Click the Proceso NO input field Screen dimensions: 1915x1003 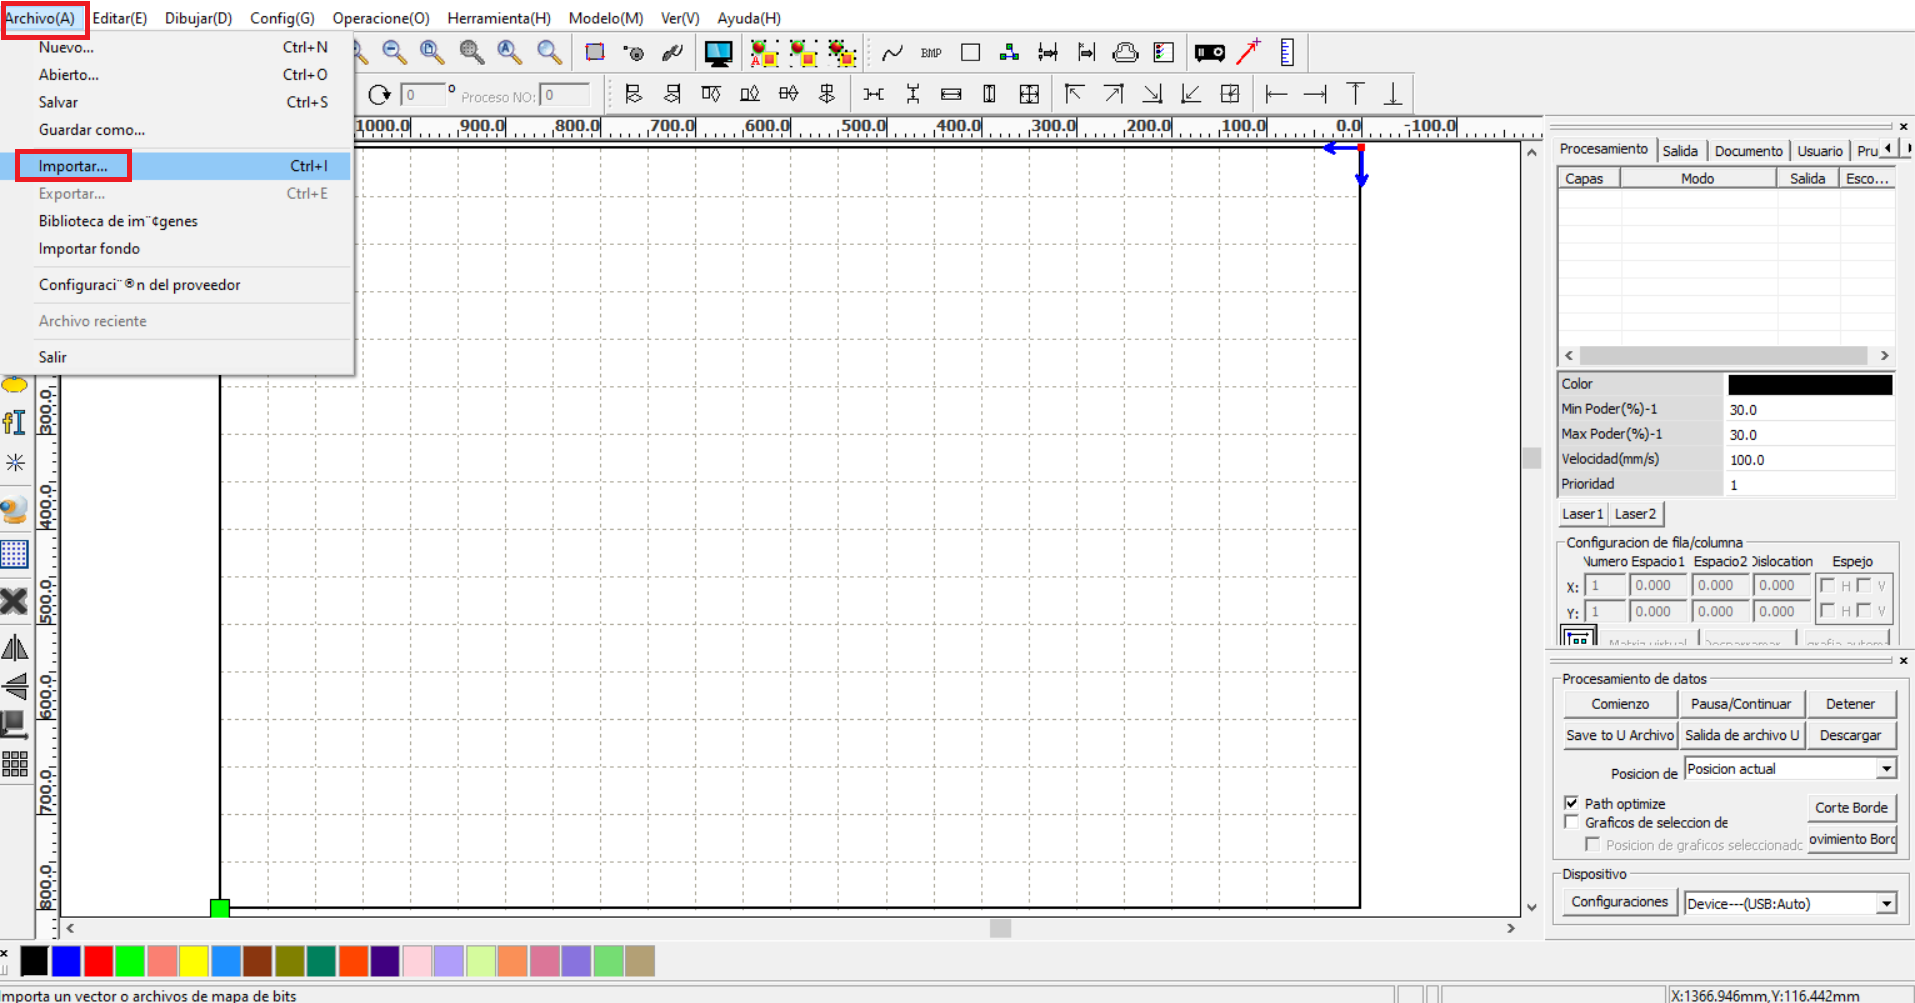[565, 96]
